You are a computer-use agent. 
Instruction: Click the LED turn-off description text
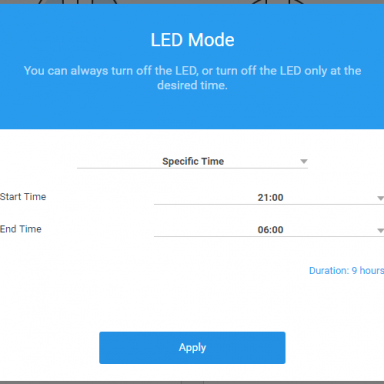point(192,78)
